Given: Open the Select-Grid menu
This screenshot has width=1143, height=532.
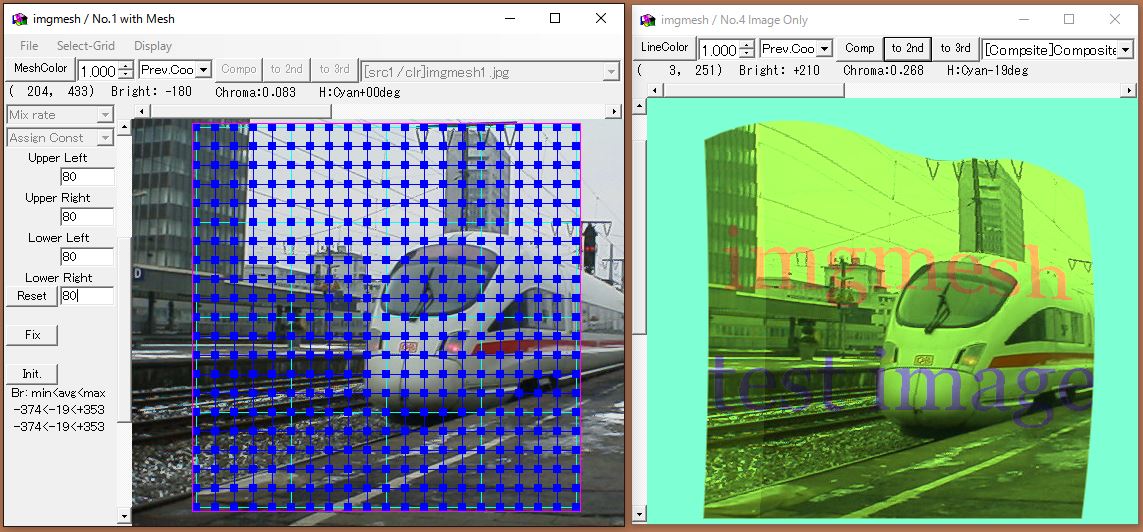Looking at the screenshot, I should coord(85,46).
